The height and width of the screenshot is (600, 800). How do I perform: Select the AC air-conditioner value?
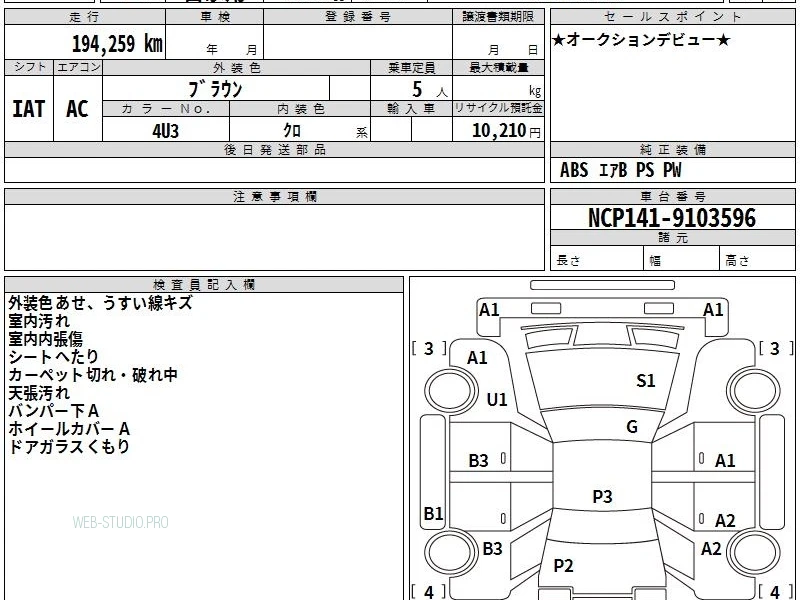[x=77, y=109]
